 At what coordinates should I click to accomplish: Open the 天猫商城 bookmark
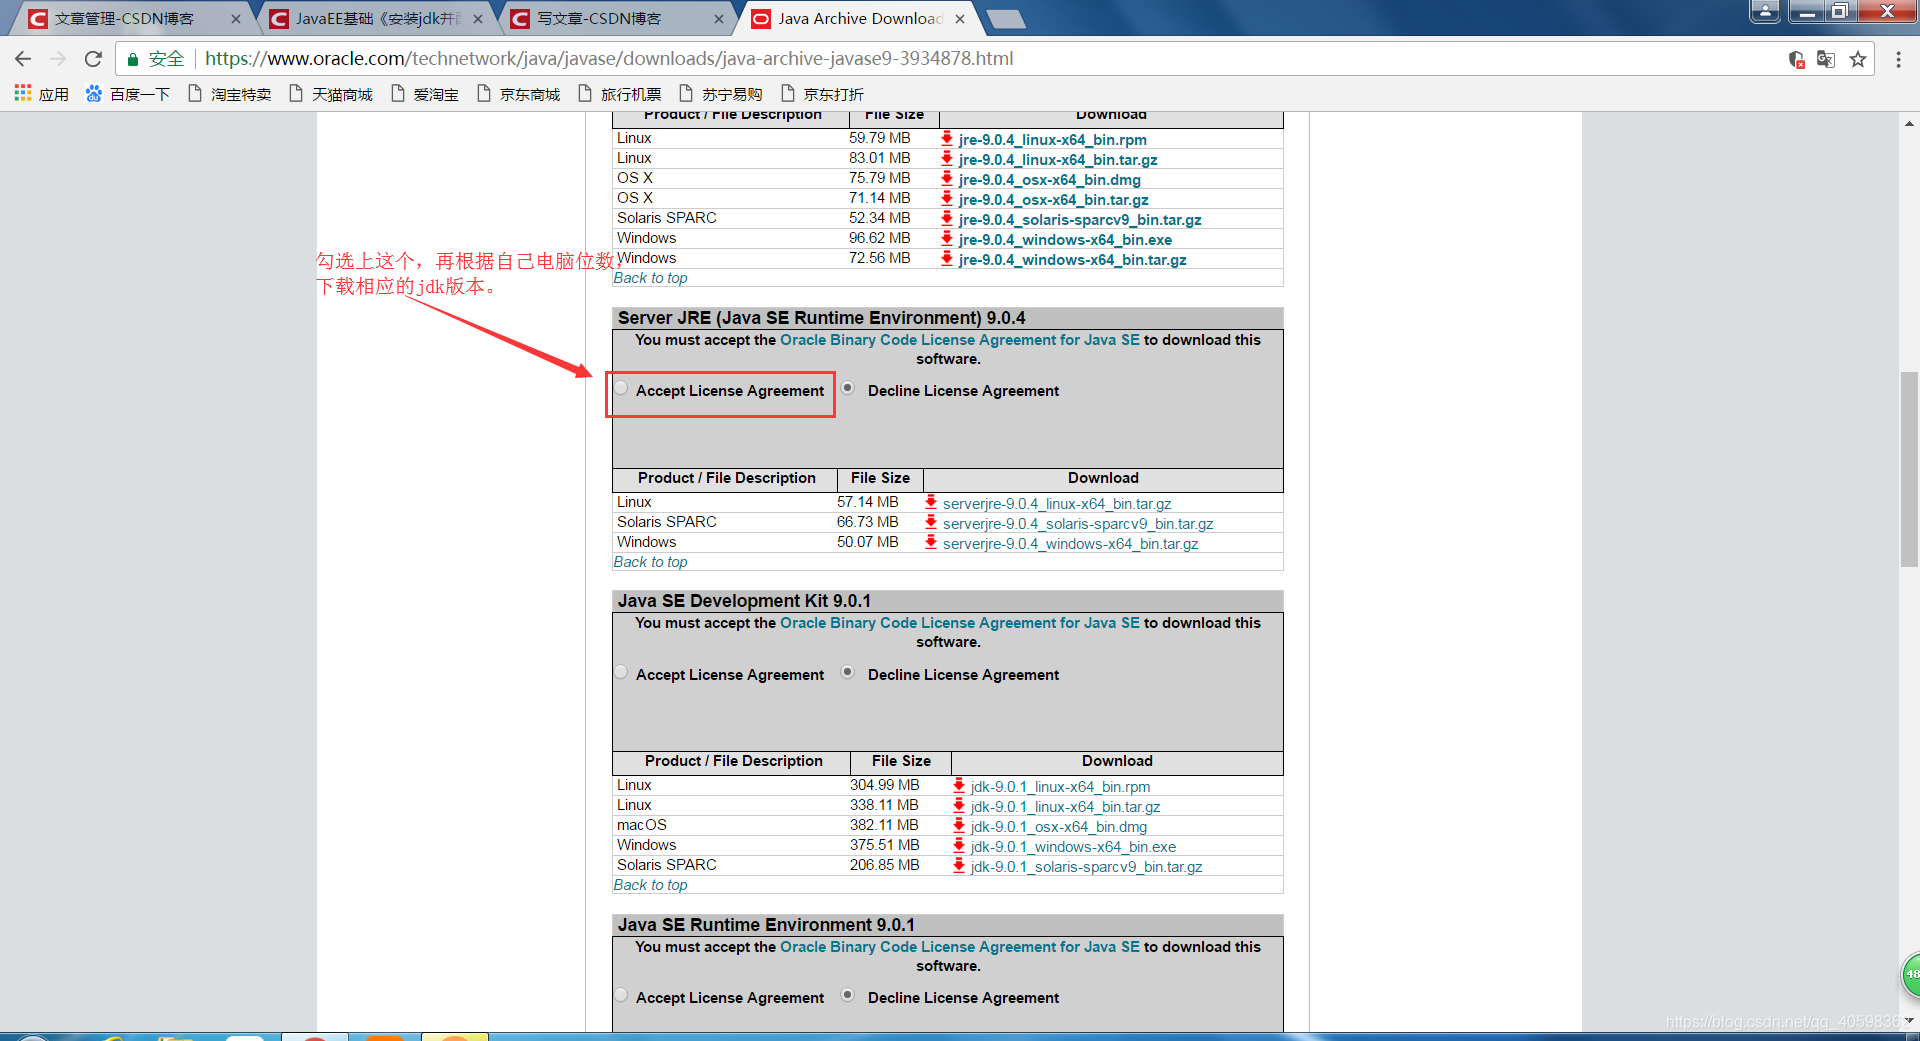331,94
